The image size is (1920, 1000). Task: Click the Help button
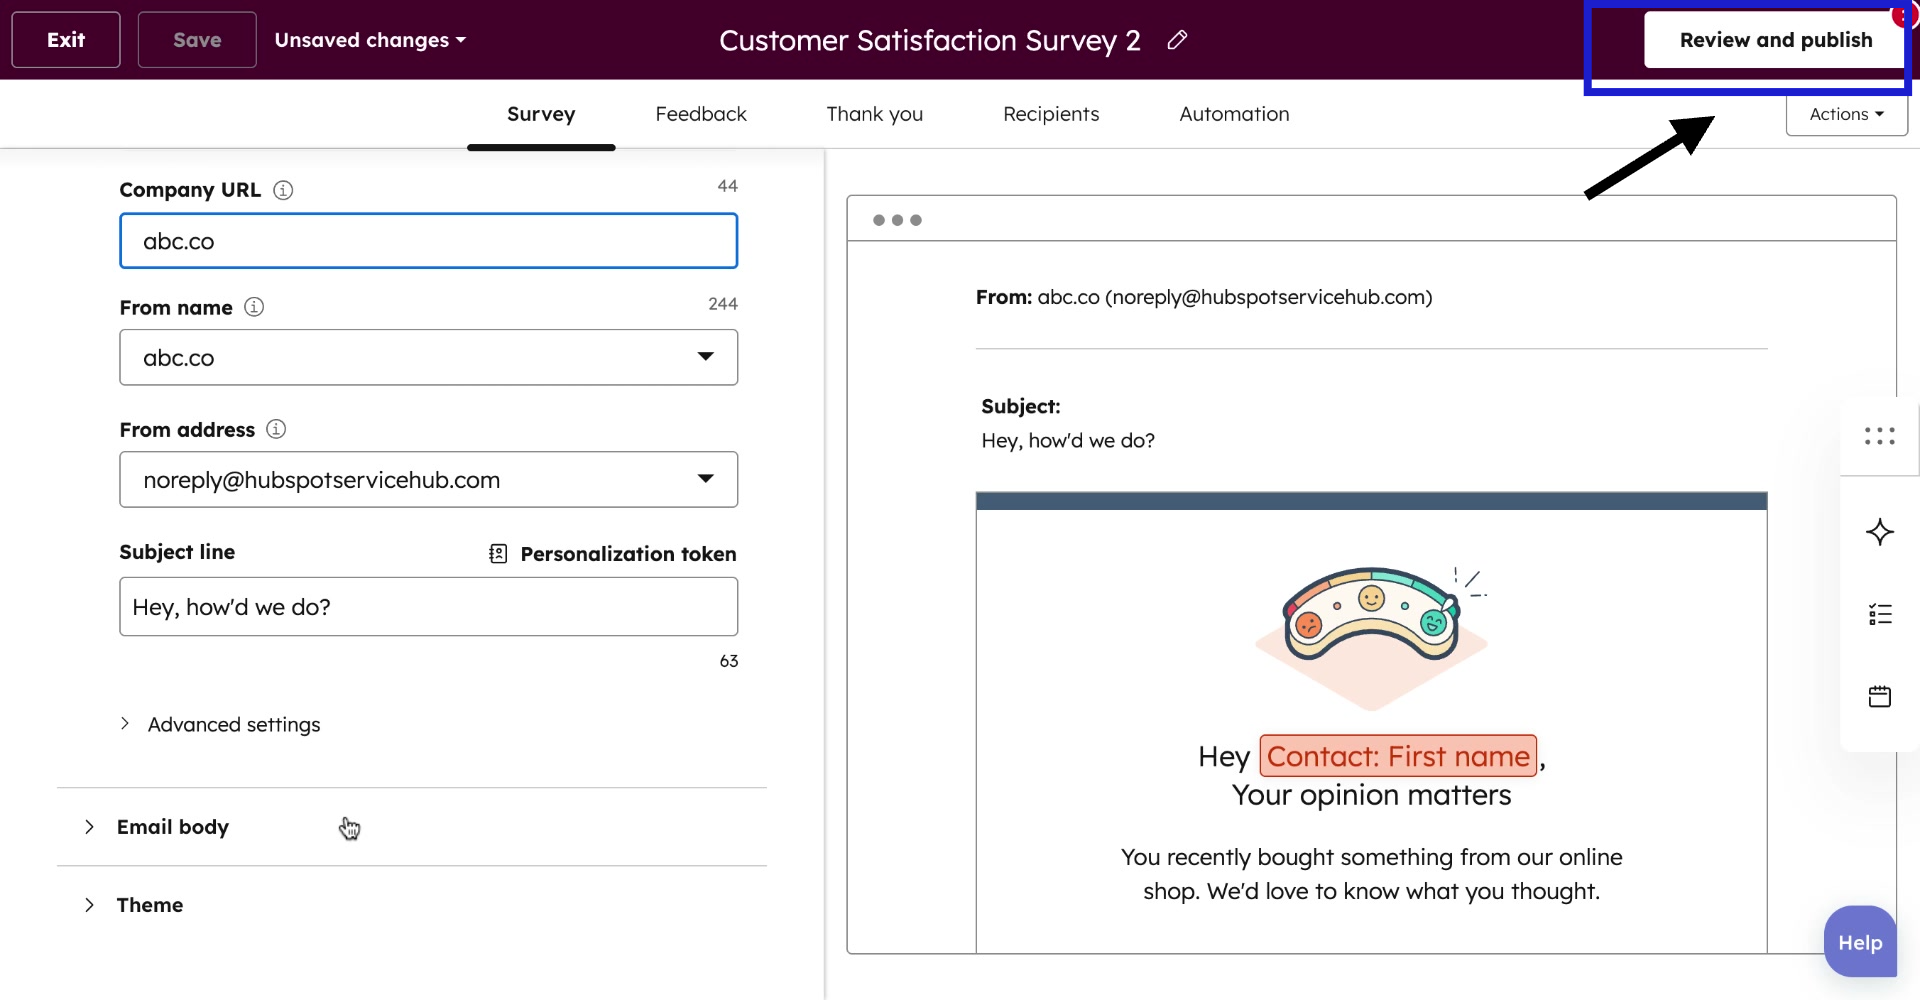point(1858,941)
